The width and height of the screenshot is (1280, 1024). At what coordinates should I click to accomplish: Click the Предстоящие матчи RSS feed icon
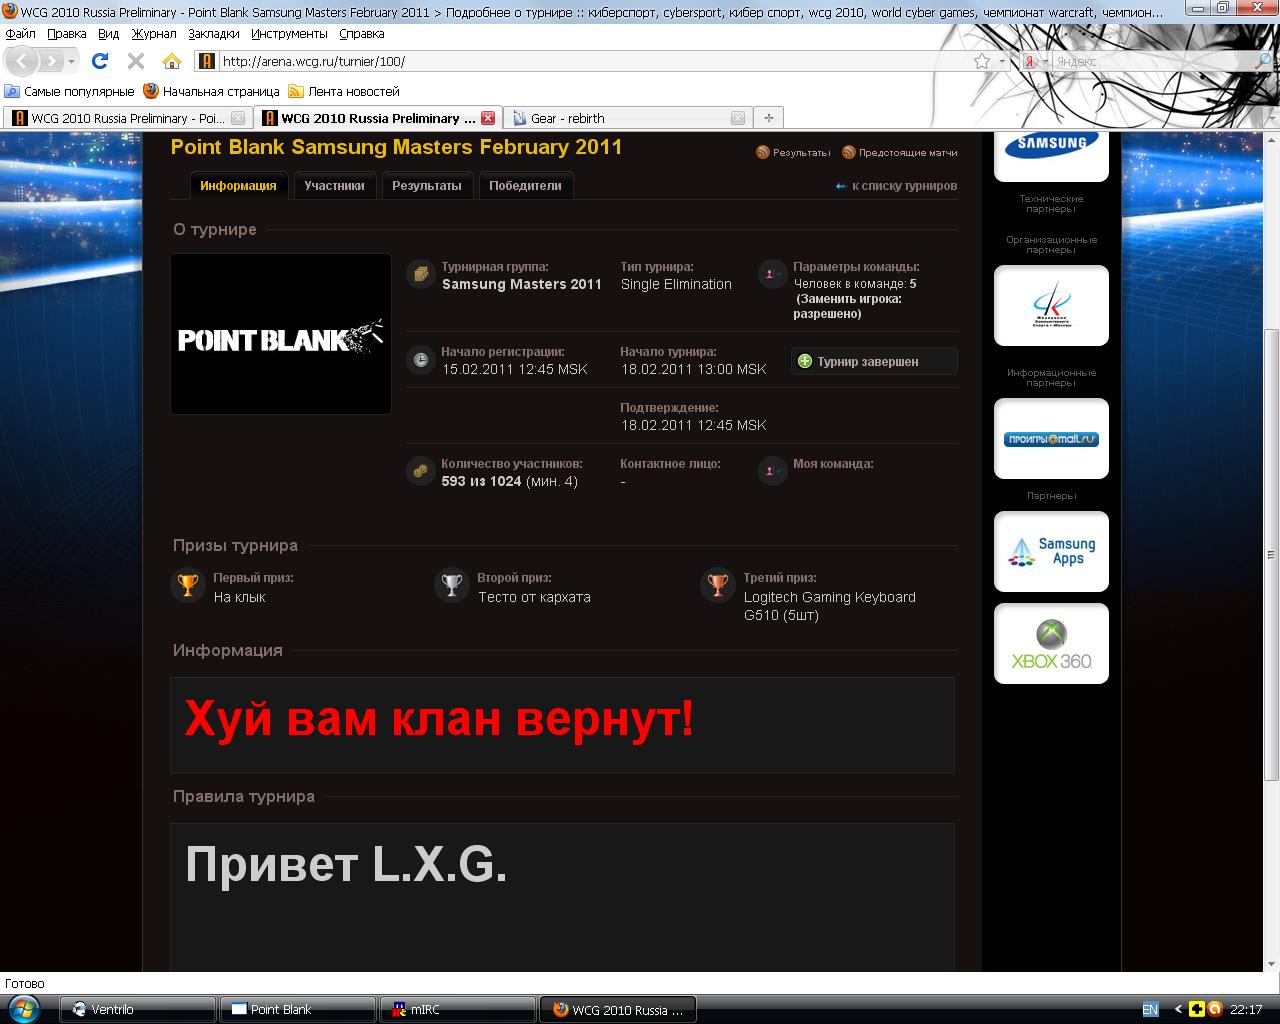849,152
